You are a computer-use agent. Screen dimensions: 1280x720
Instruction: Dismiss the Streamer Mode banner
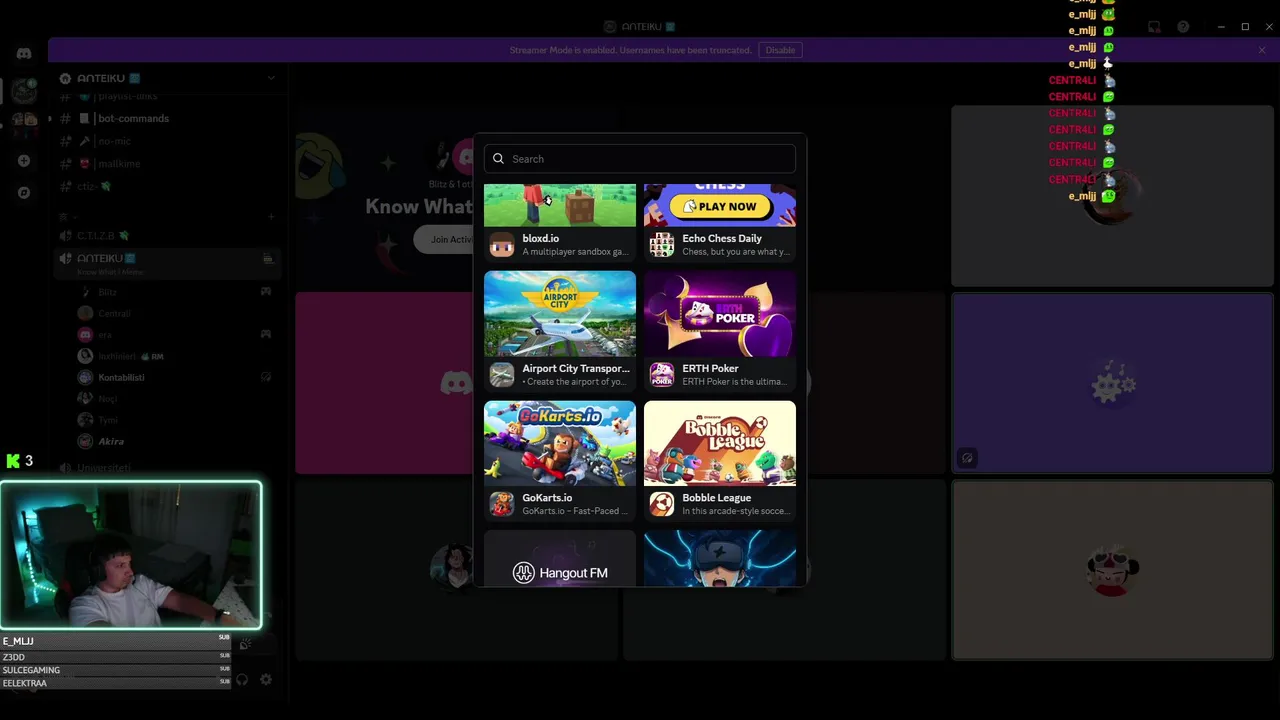pyautogui.click(x=1262, y=50)
